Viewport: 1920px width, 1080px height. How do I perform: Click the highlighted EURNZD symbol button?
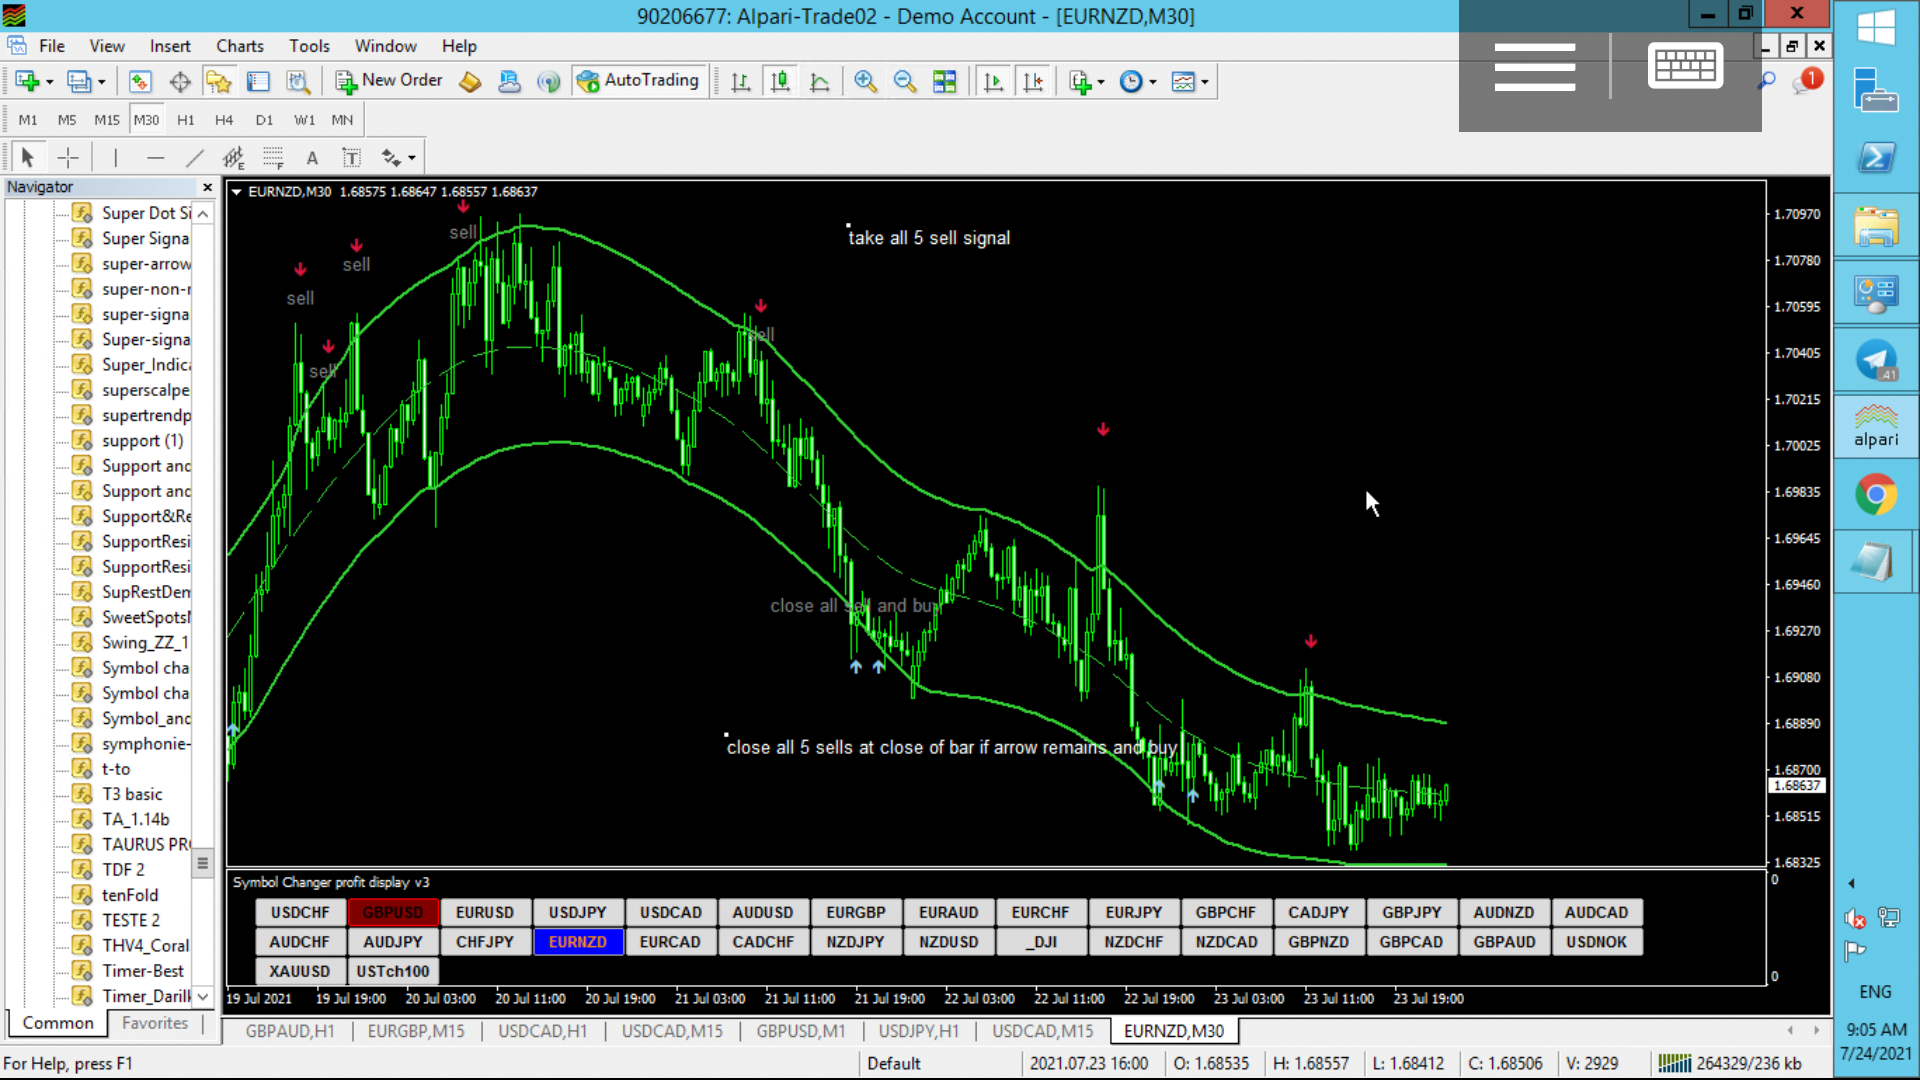(x=578, y=942)
